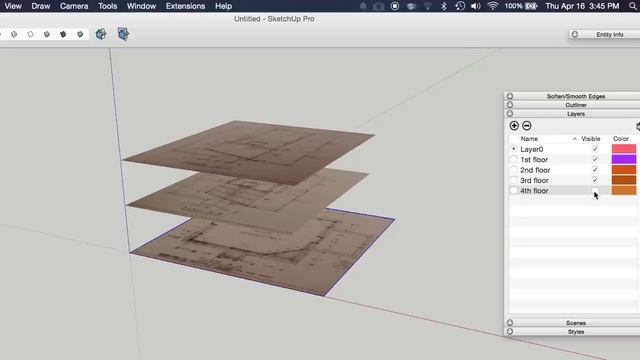Hide the 2nd floor layer
The image size is (640, 360).
point(595,170)
